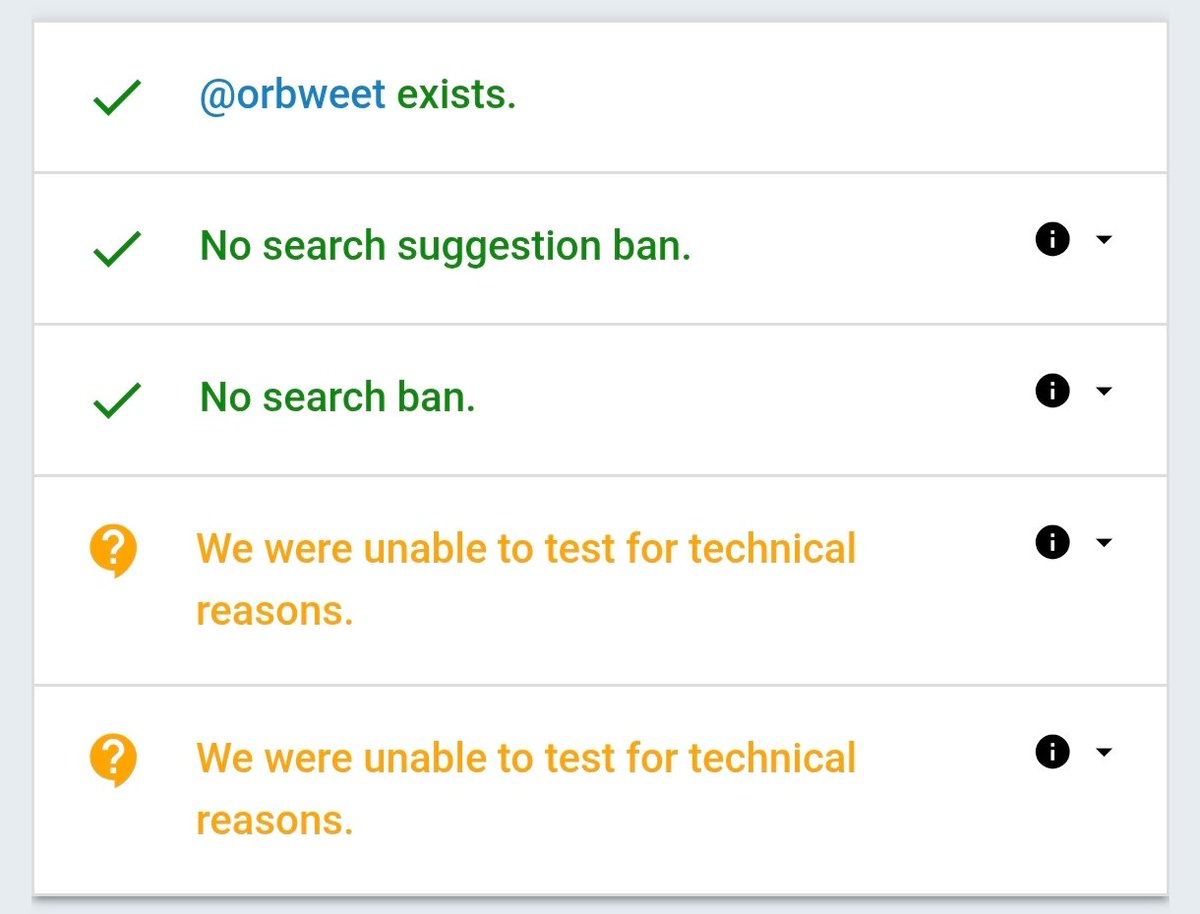This screenshot has width=1200, height=914.
Task: Click the checkmark next to No search suggestion ban
Action: pyautogui.click(x=116, y=249)
